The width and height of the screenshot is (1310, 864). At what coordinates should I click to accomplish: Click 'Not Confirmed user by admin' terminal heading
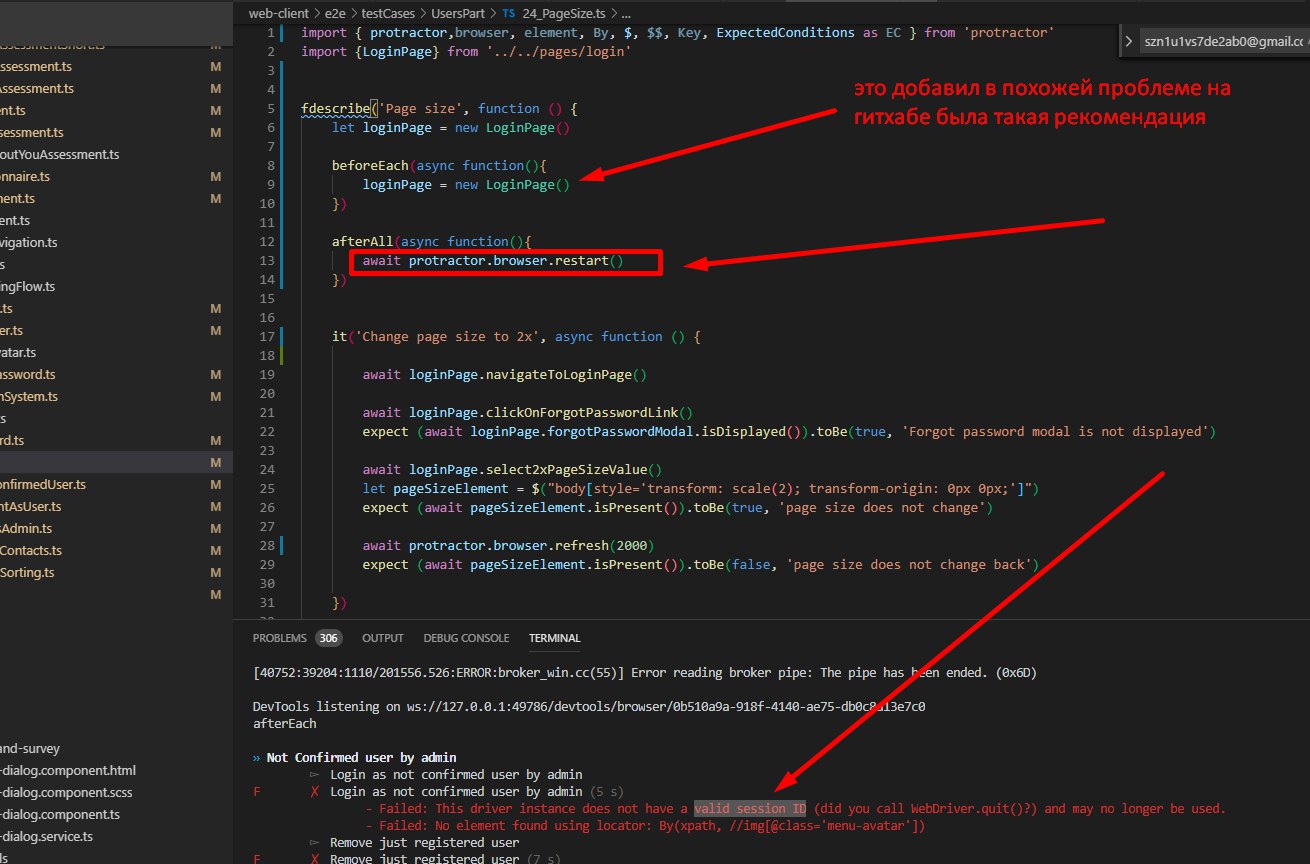(361, 757)
